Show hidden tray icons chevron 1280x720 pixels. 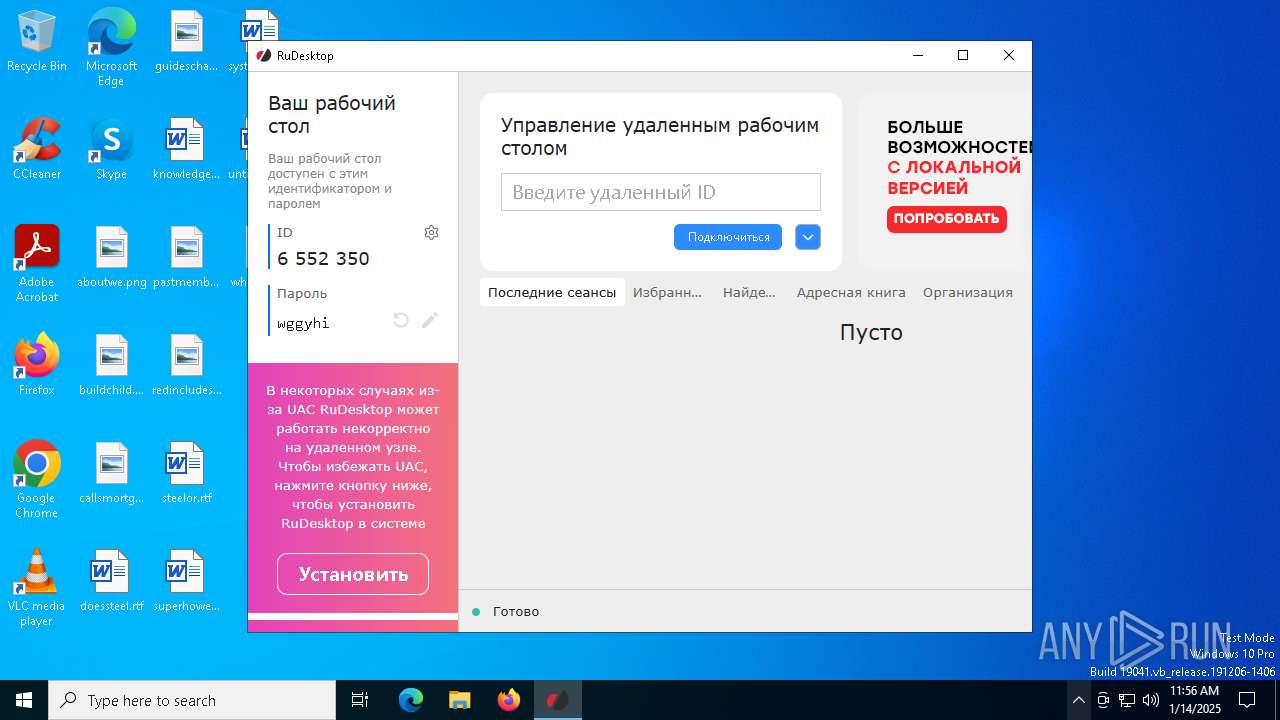tap(1078, 700)
